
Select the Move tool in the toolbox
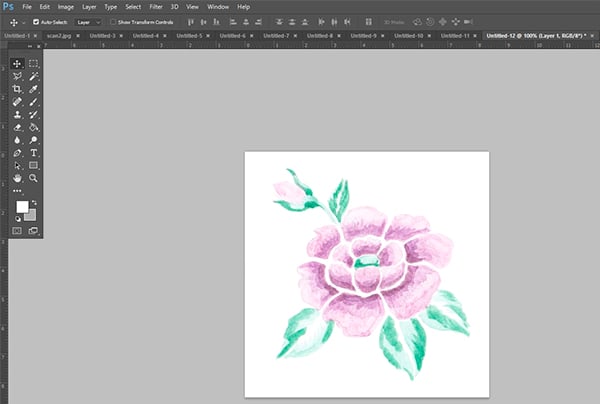pos(17,64)
